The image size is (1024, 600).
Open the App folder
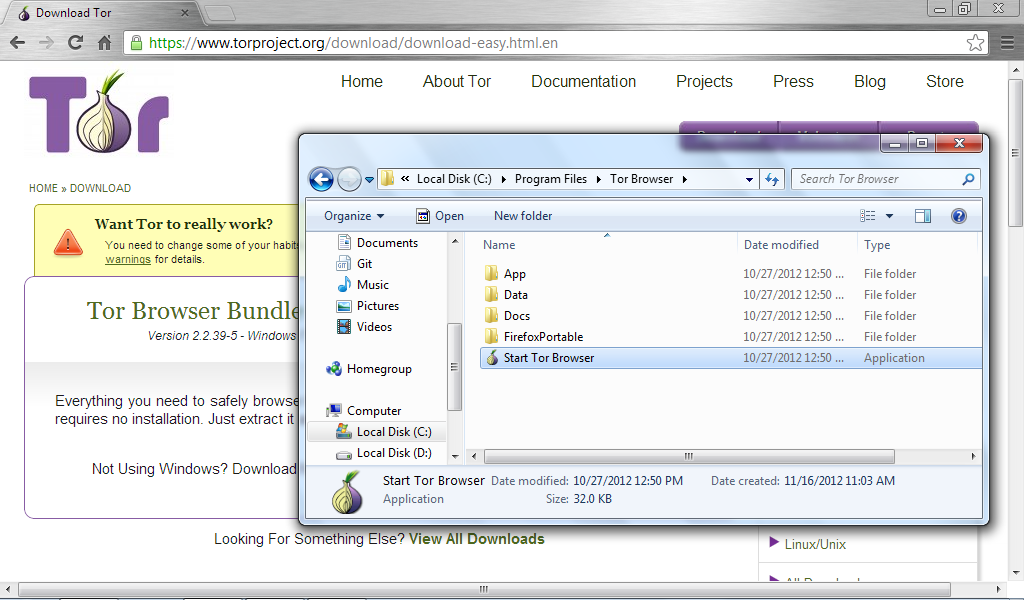tap(513, 273)
